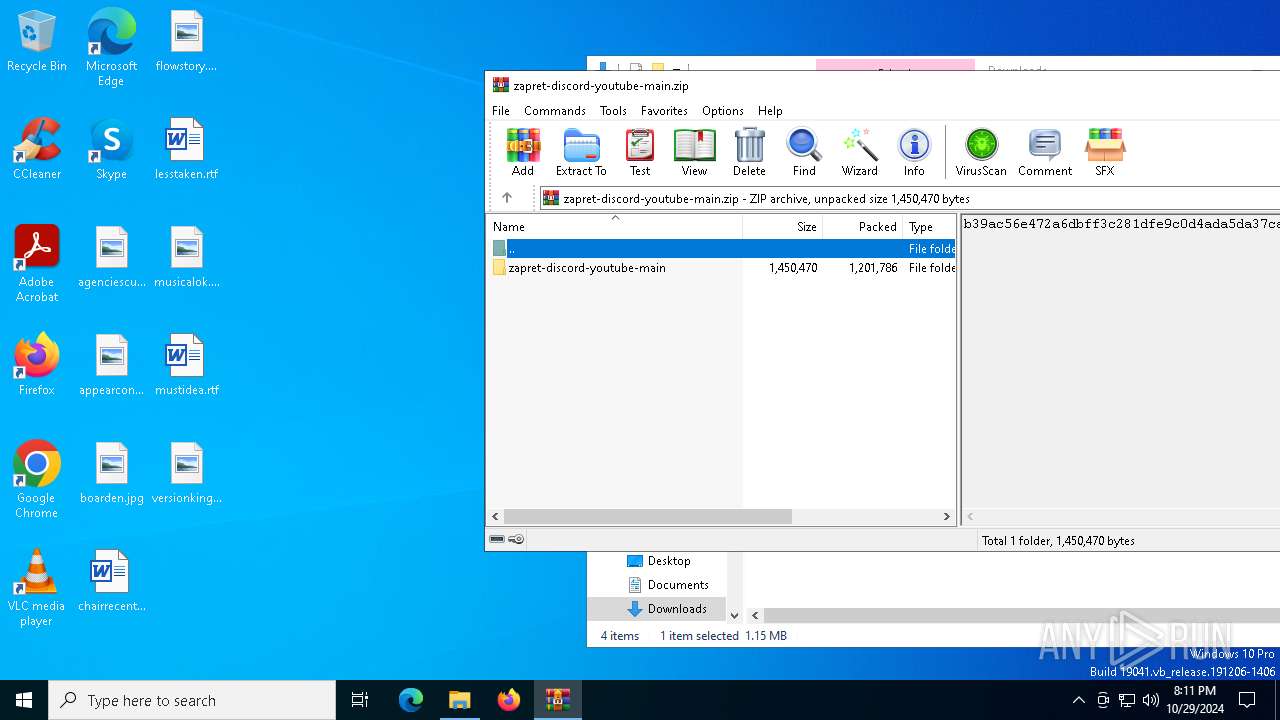Click the key password icon in status bar
The height and width of the screenshot is (720, 1280).
pyautogui.click(x=516, y=539)
